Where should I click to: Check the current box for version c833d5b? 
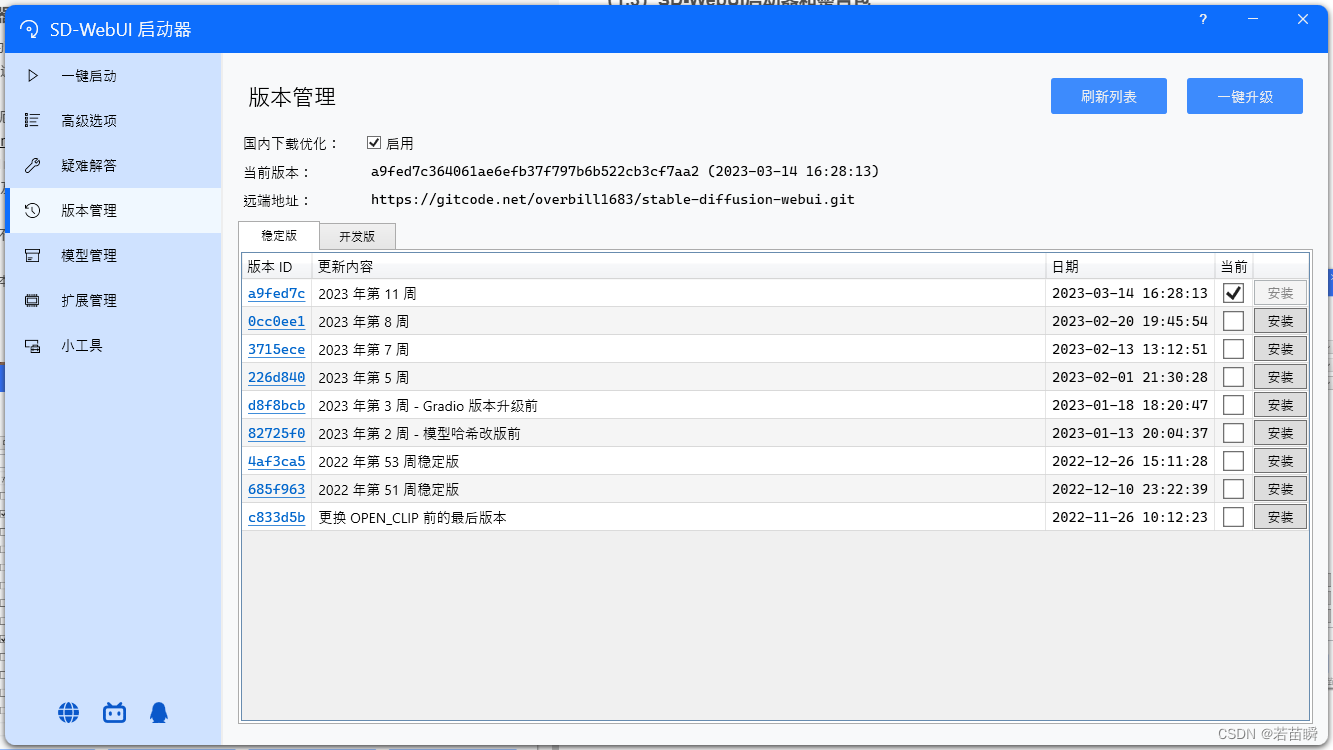(1234, 517)
